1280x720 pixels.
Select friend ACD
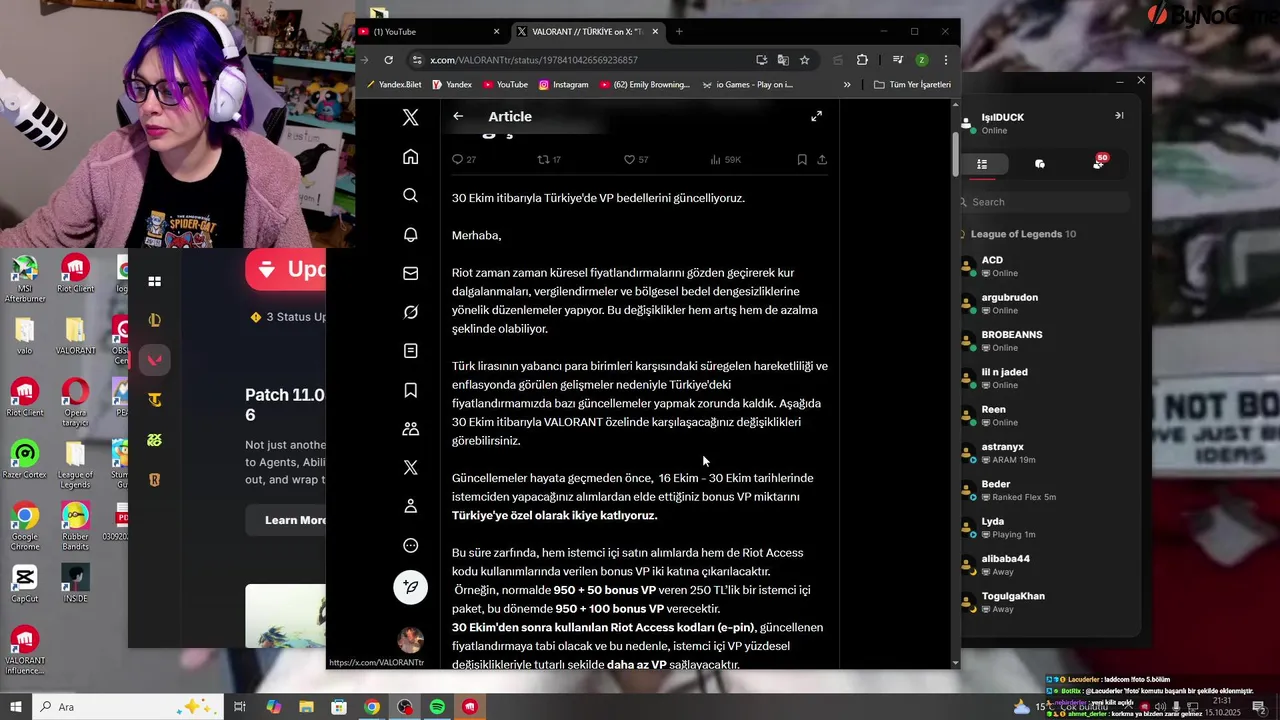pos(1045,266)
